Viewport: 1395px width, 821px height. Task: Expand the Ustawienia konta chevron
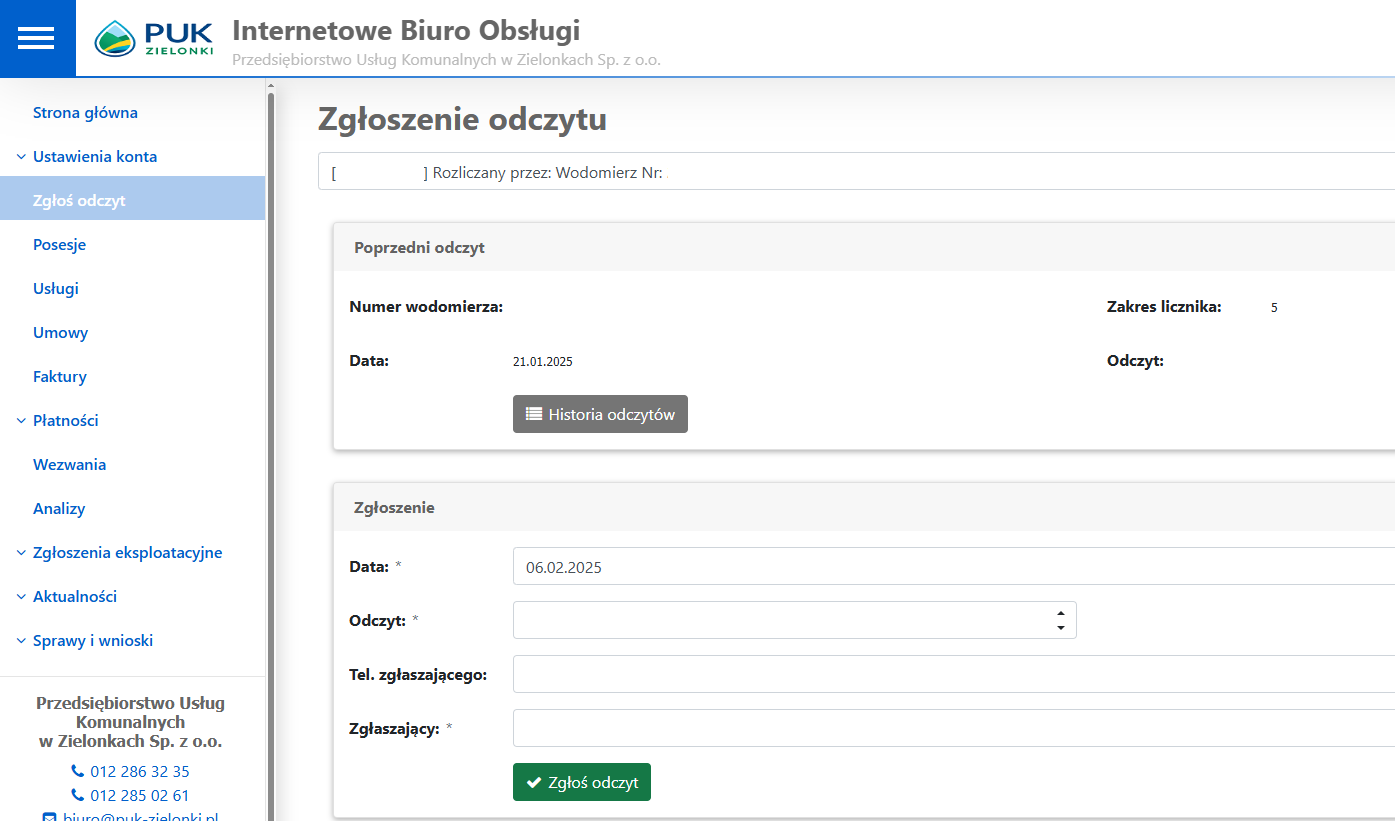[21, 156]
